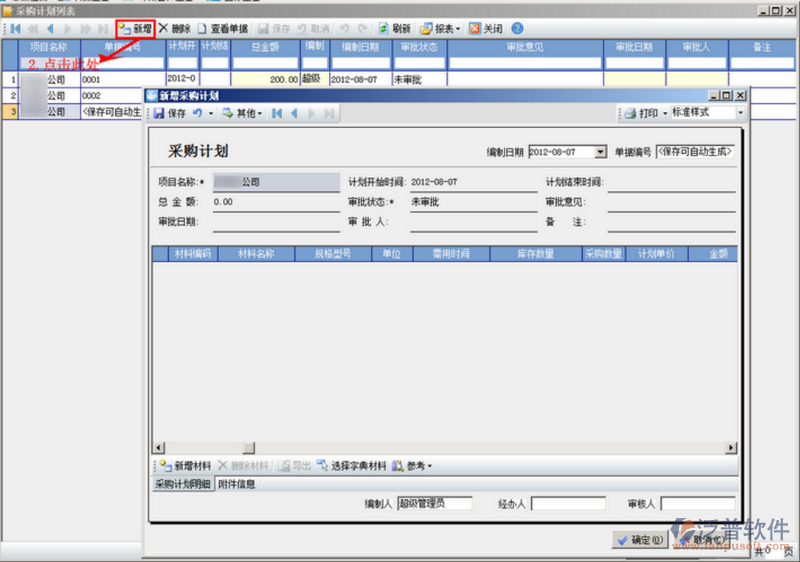
Task: Click the blue help question mark icon
Action: click(517, 29)
